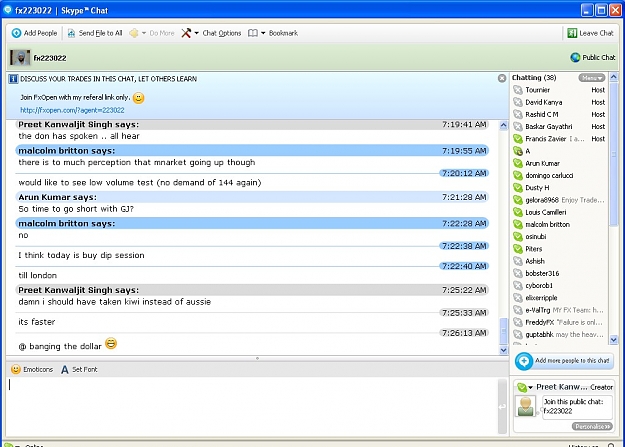This screenshot has height=447, width=625.
Task: Click status icon next to A
Action: click(x=518, y=151)
